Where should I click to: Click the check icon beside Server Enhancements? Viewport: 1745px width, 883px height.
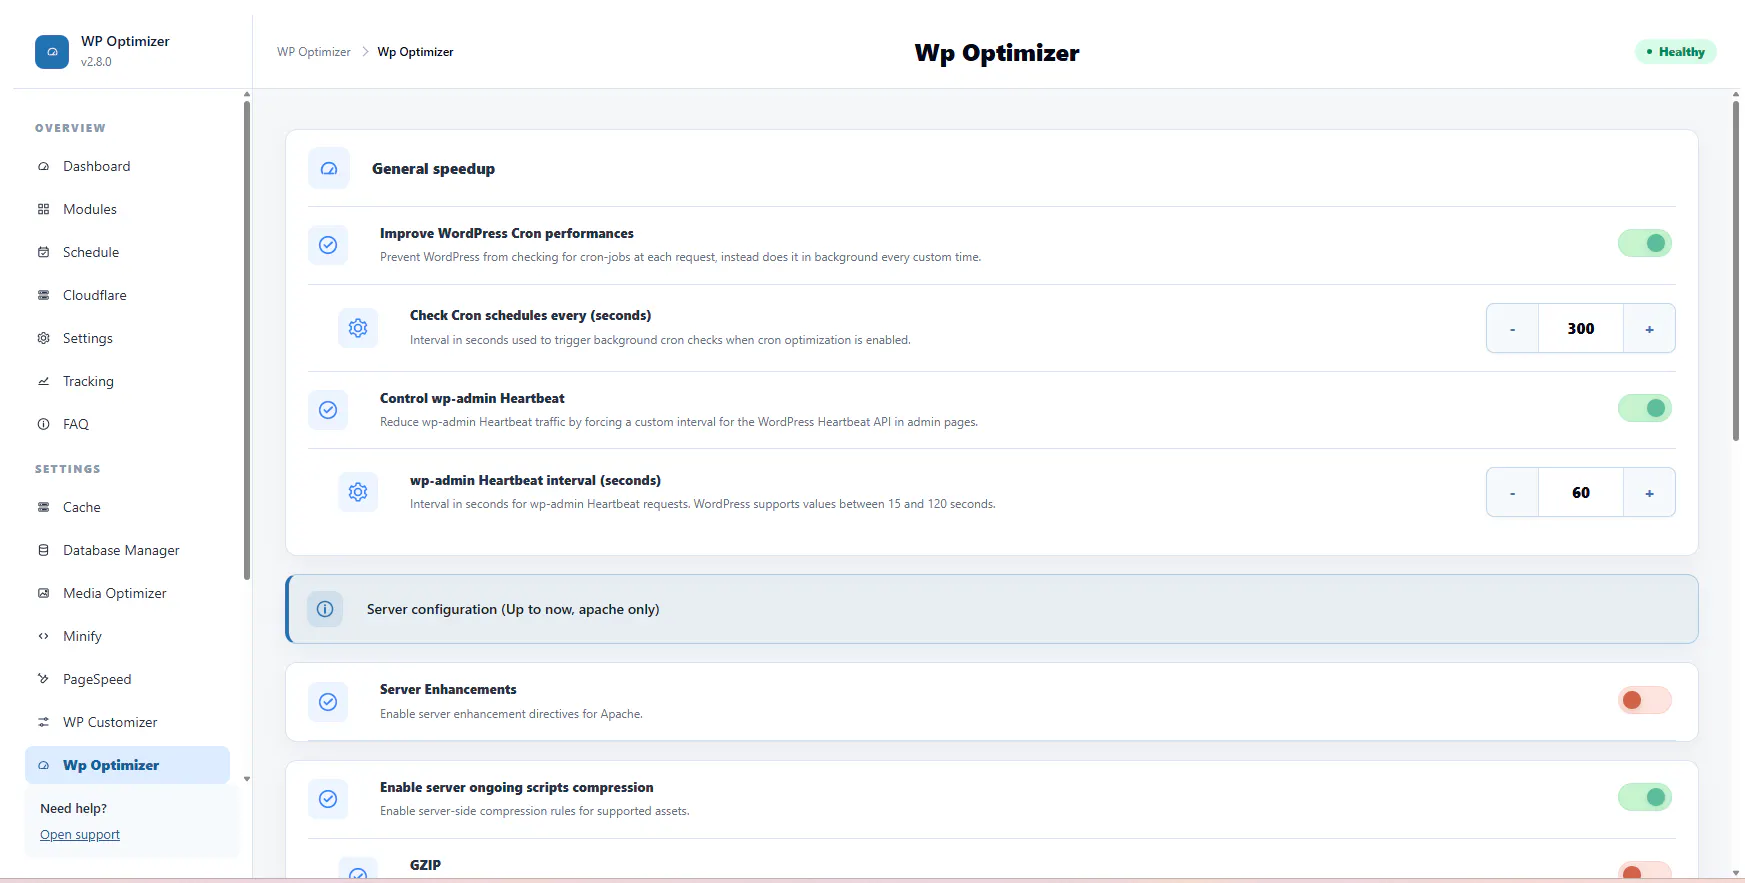328,702
